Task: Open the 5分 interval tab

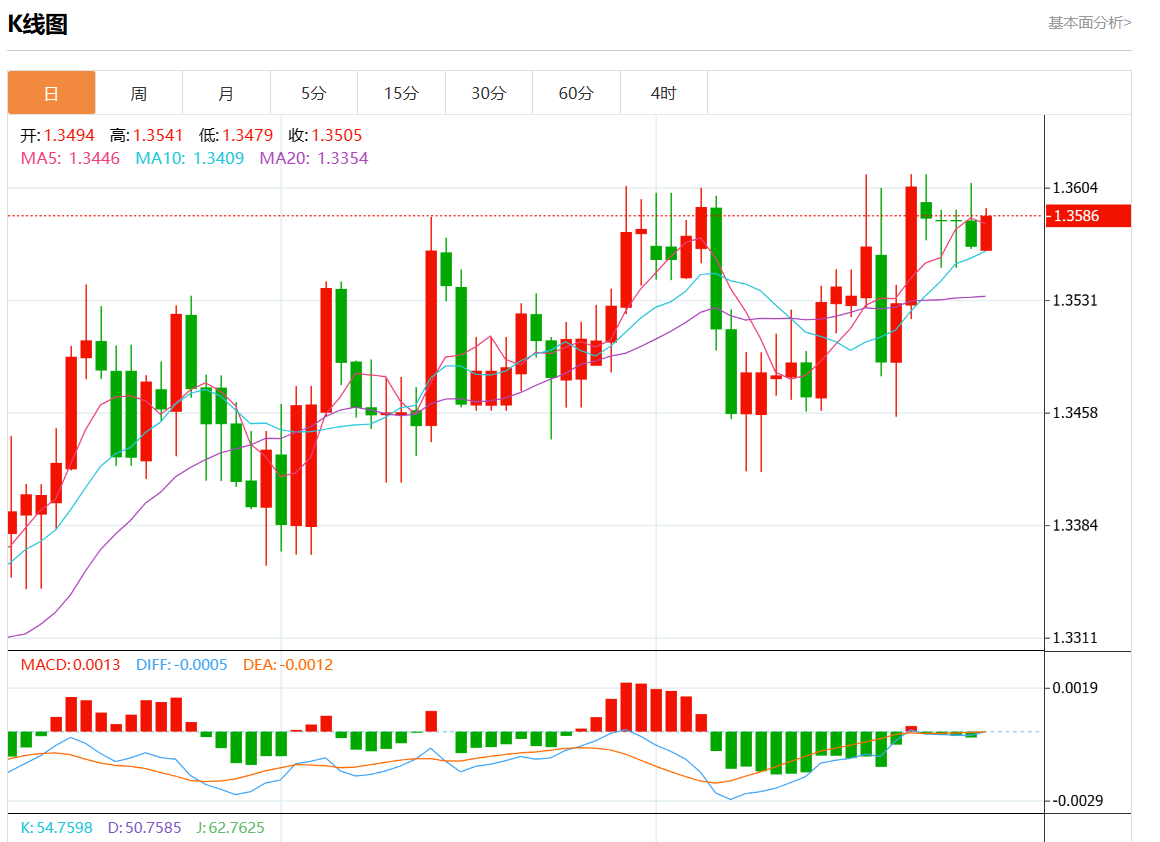Action: pos(314,93)
